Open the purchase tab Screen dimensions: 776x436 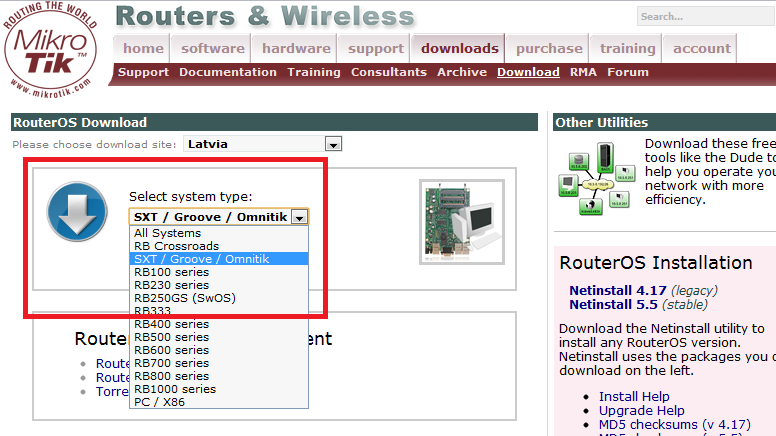tap(549, 48)
